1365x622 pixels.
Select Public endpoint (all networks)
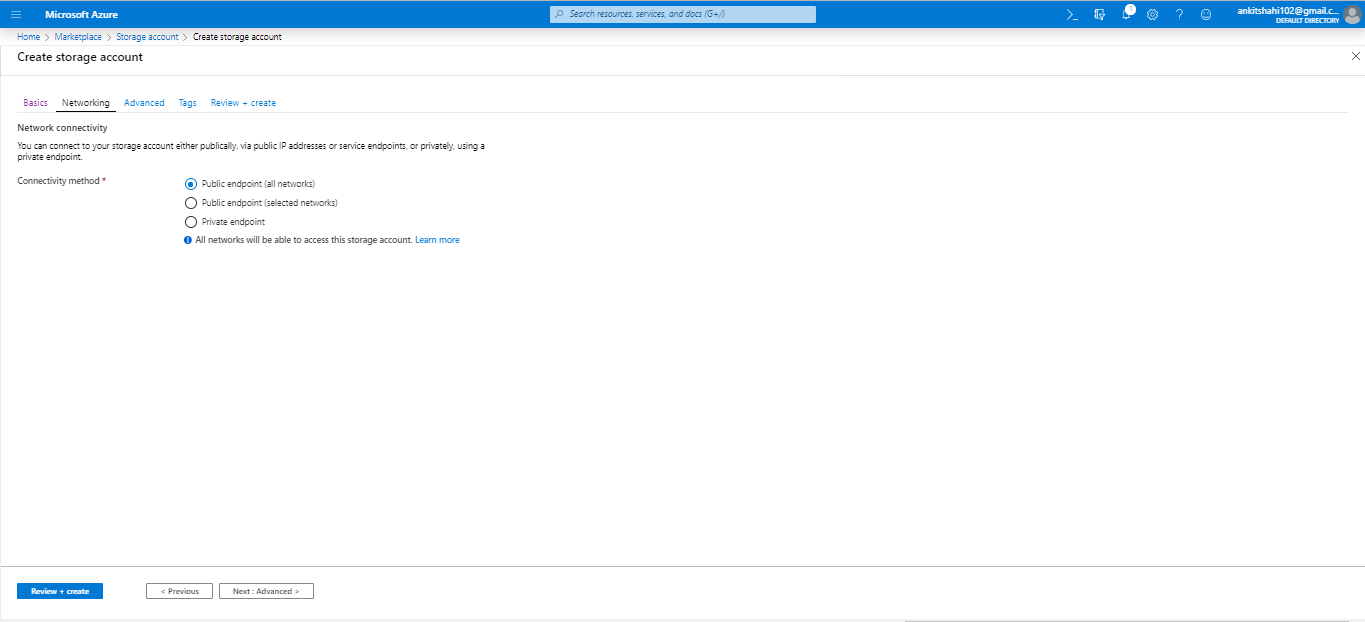pos(190,184)
